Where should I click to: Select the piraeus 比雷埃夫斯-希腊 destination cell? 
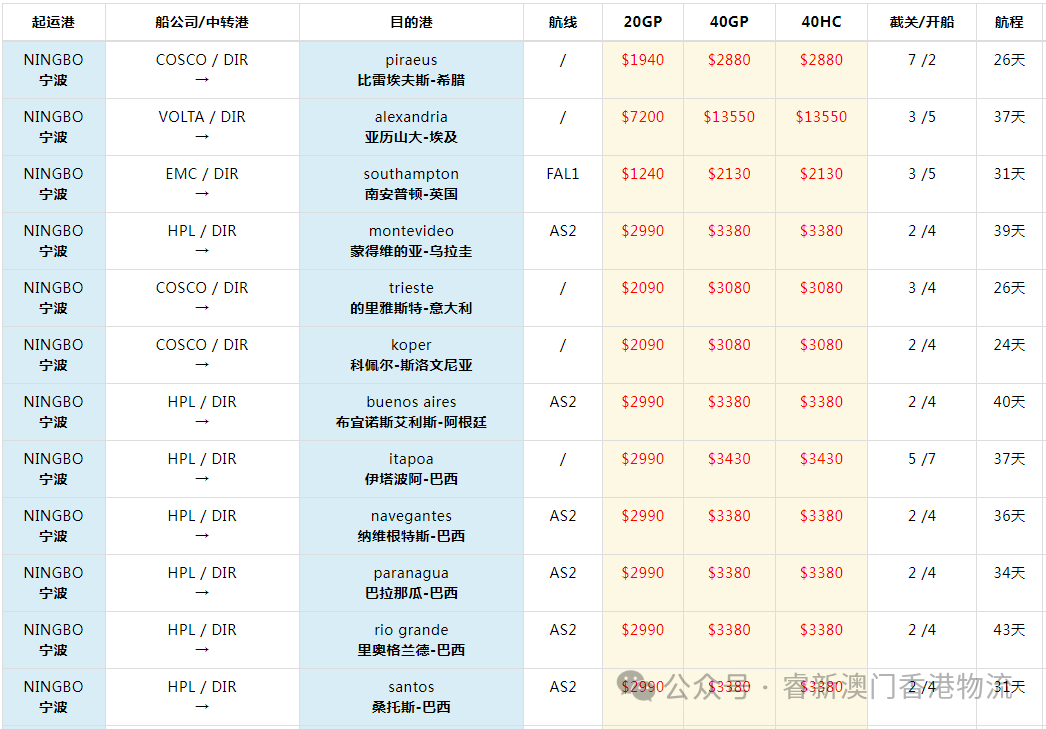point(411,70)
